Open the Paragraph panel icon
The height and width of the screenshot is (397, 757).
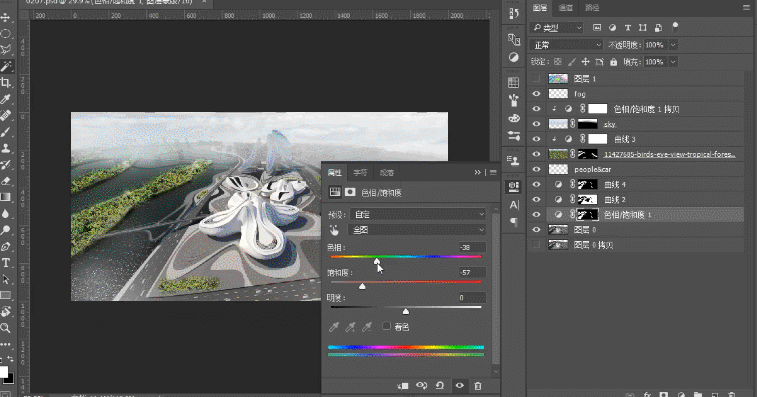tap(514, 222)
